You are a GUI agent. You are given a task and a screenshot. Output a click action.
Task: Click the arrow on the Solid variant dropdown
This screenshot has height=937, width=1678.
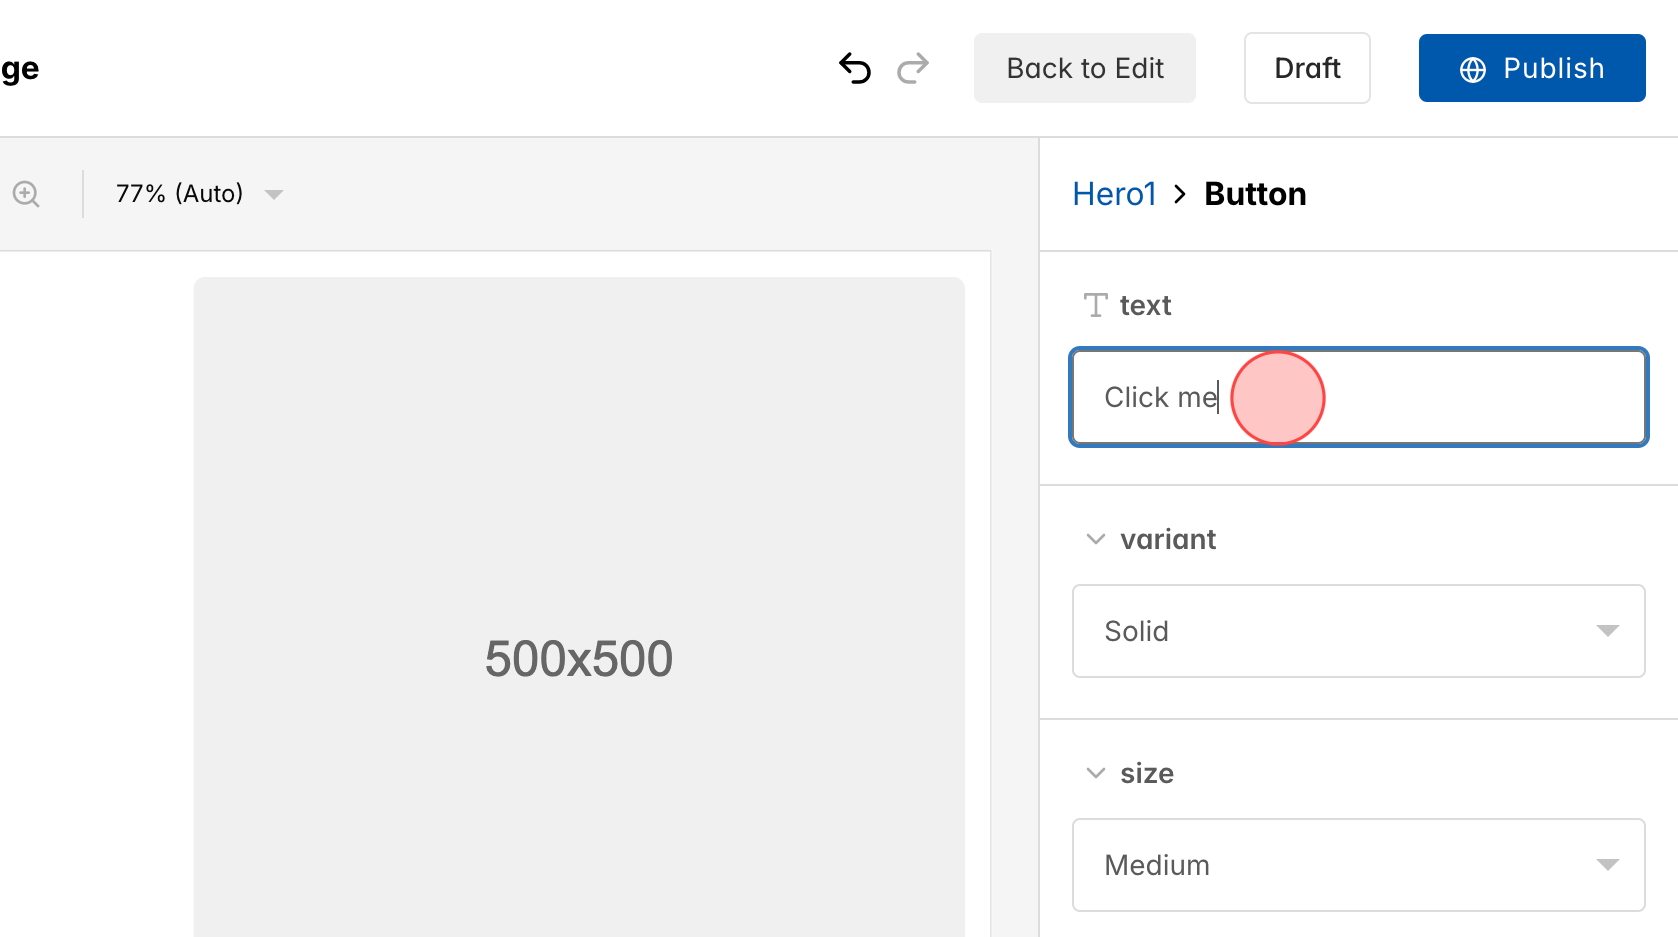1608,631
